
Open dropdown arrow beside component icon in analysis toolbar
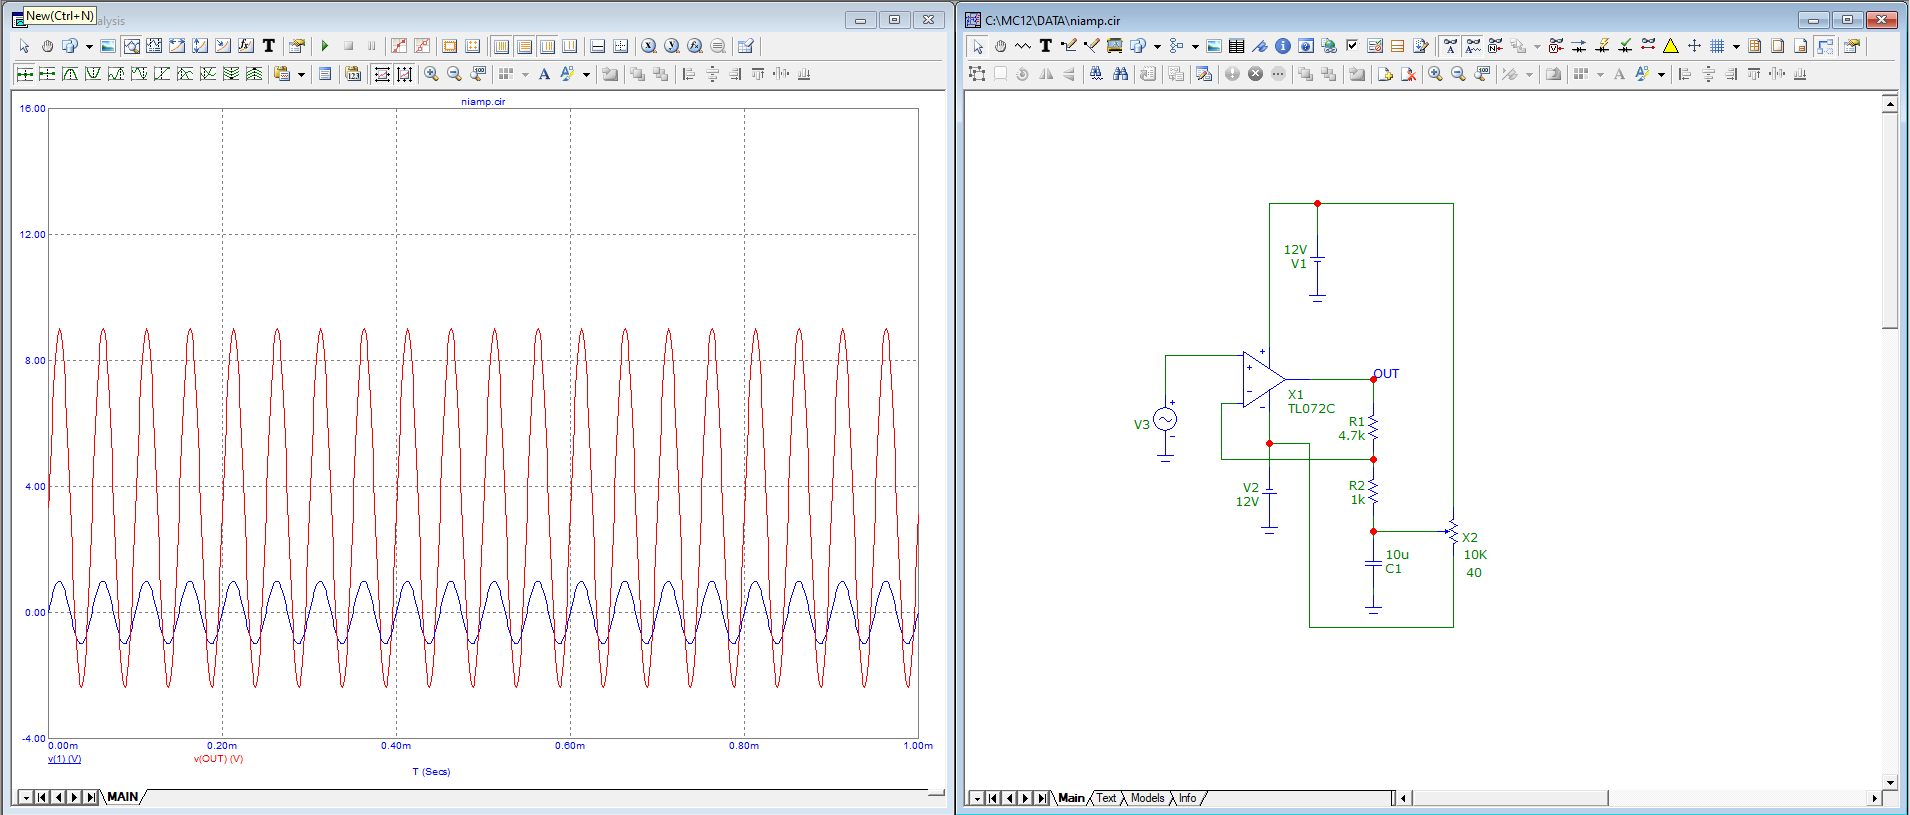tap(89, 46)
